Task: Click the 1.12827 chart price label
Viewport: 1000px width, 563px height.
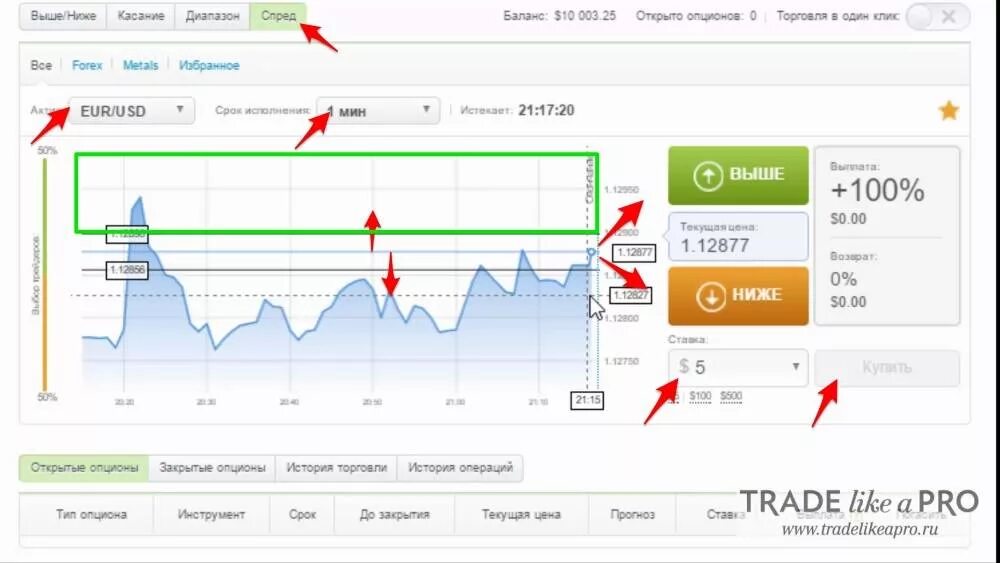Action: click(x=631, y=295)
